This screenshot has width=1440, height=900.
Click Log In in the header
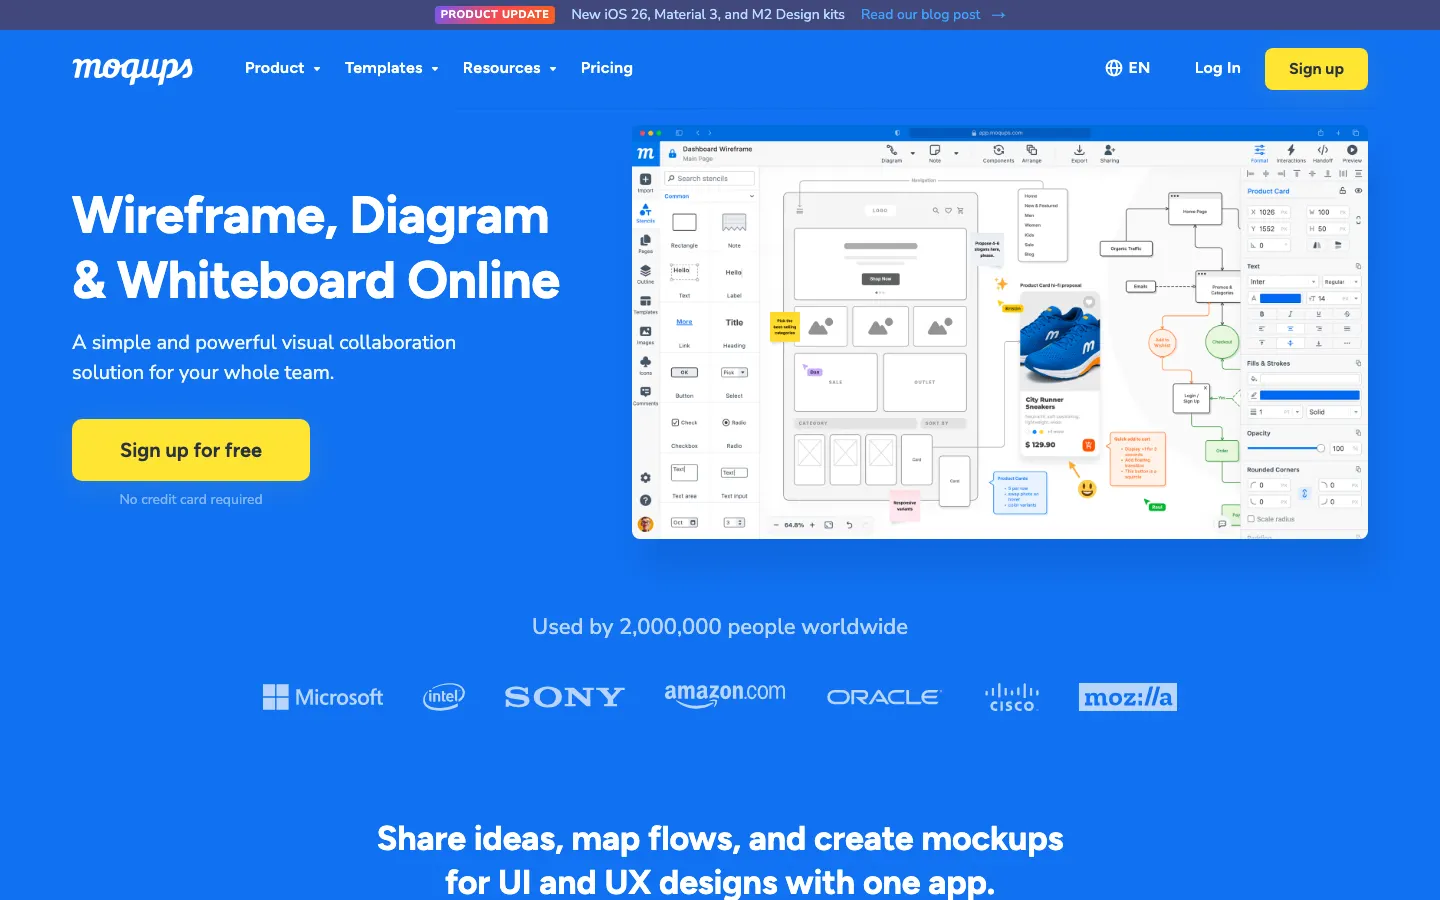[1217, 68]
